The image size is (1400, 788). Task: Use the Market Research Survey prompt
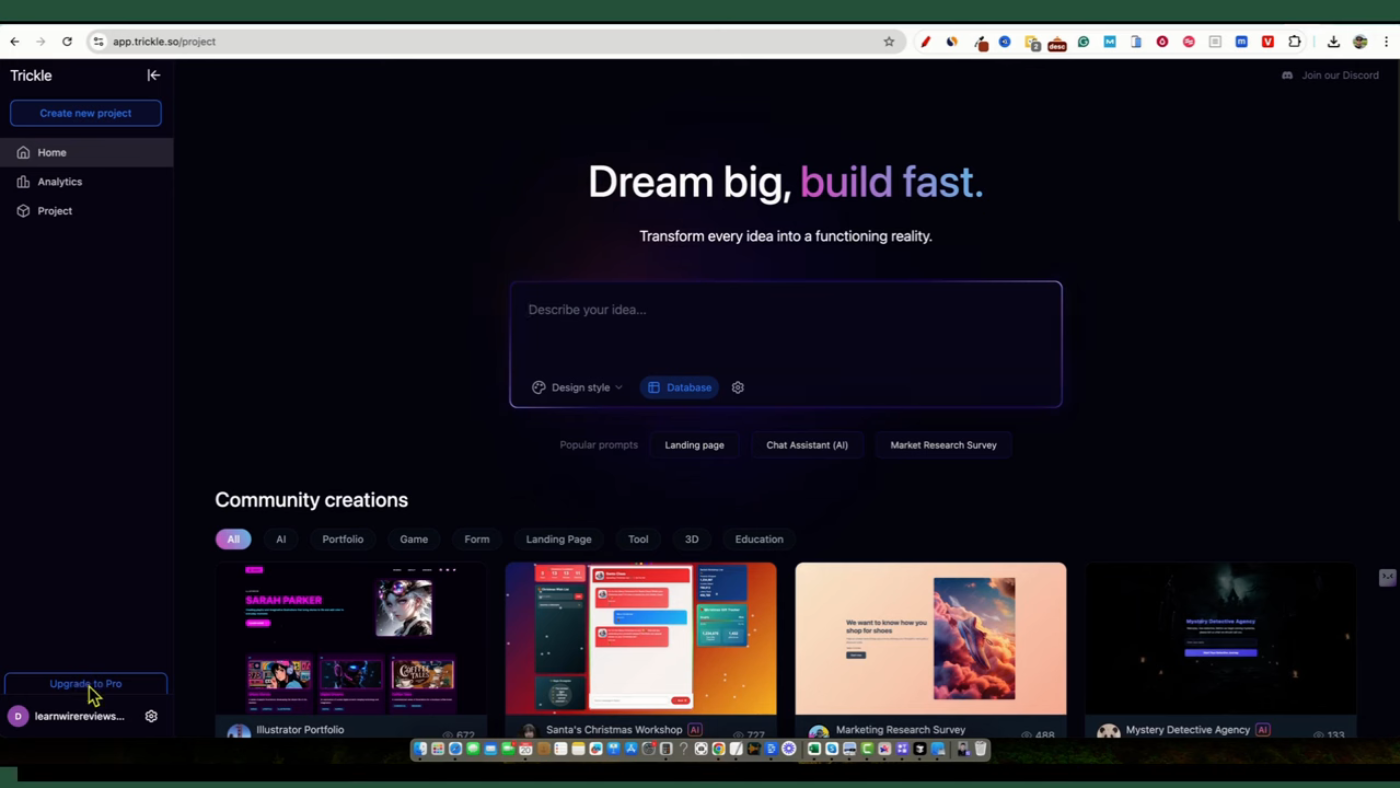click(x=943, y=445)
